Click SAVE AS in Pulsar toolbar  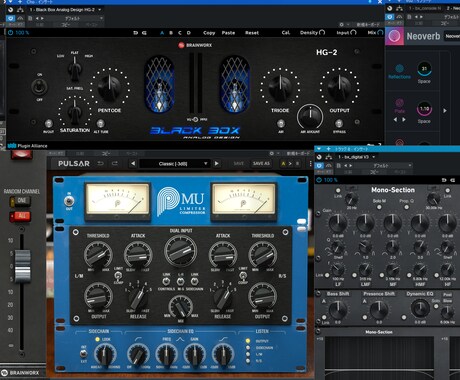(x=261, y=164)
